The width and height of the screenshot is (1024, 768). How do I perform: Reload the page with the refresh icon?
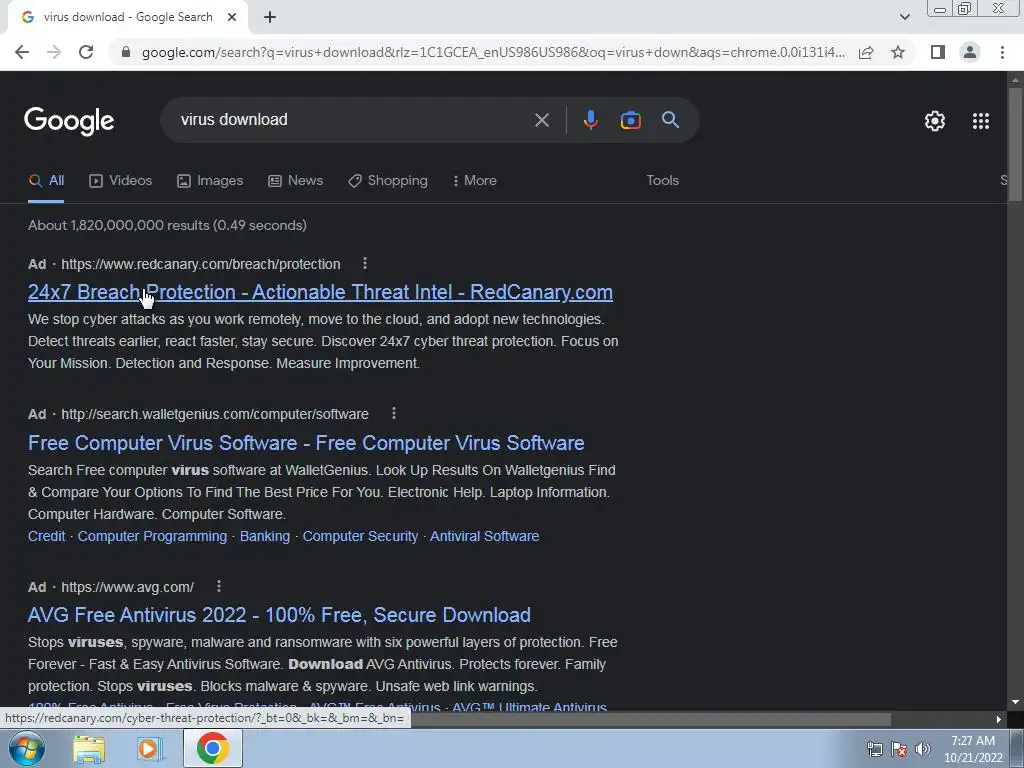(86, 52)
